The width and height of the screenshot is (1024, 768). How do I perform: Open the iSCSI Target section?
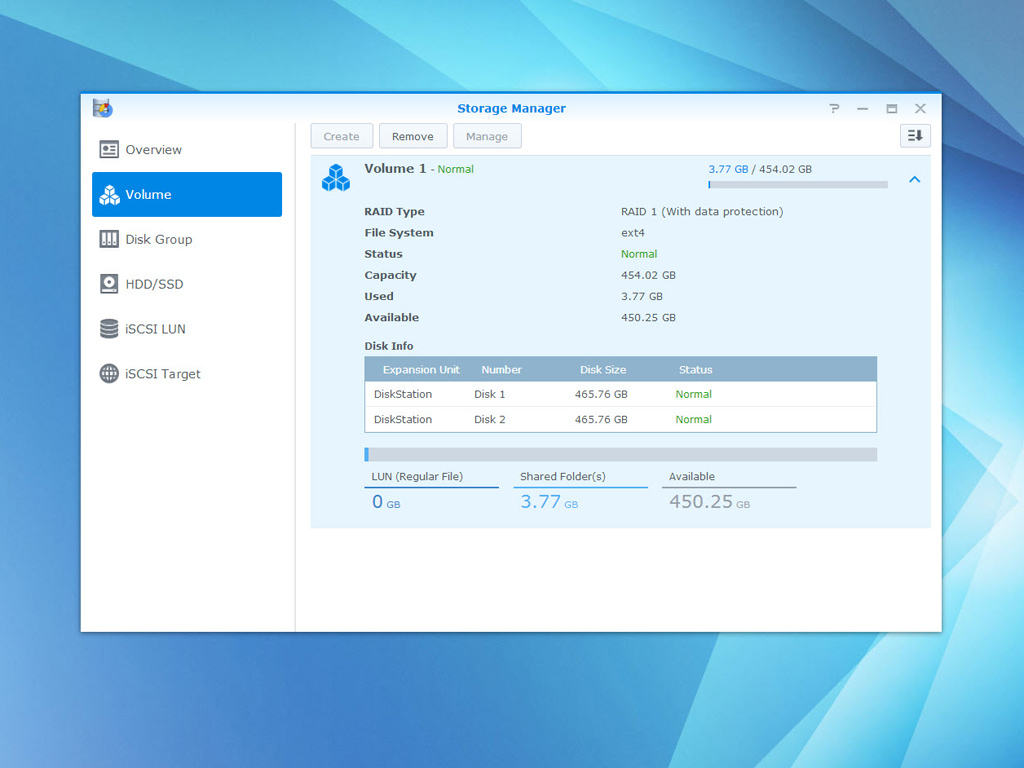coord(187,374)
